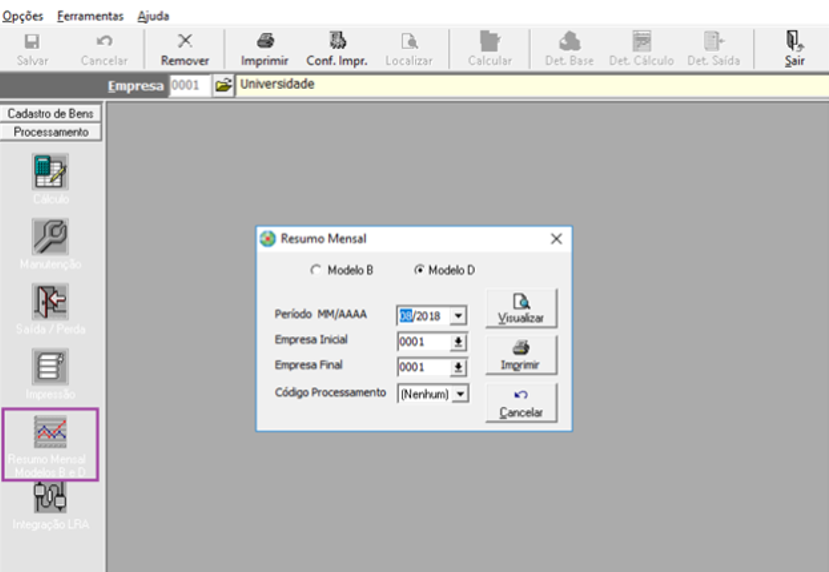Click the Visualizar button in the dialog
This screenshot has height=572, width=829.
tap(521, 308)
